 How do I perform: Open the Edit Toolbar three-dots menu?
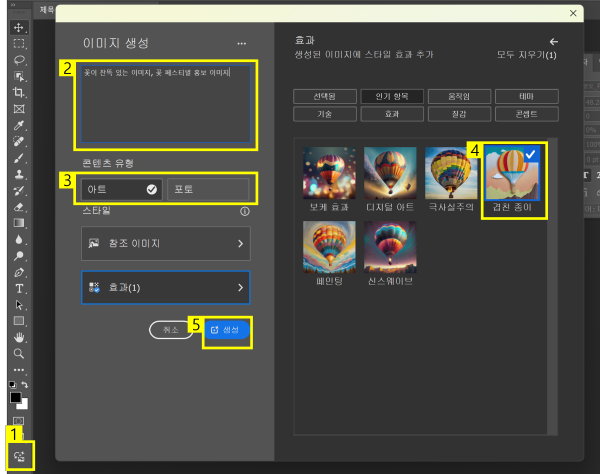pos(18,370)
